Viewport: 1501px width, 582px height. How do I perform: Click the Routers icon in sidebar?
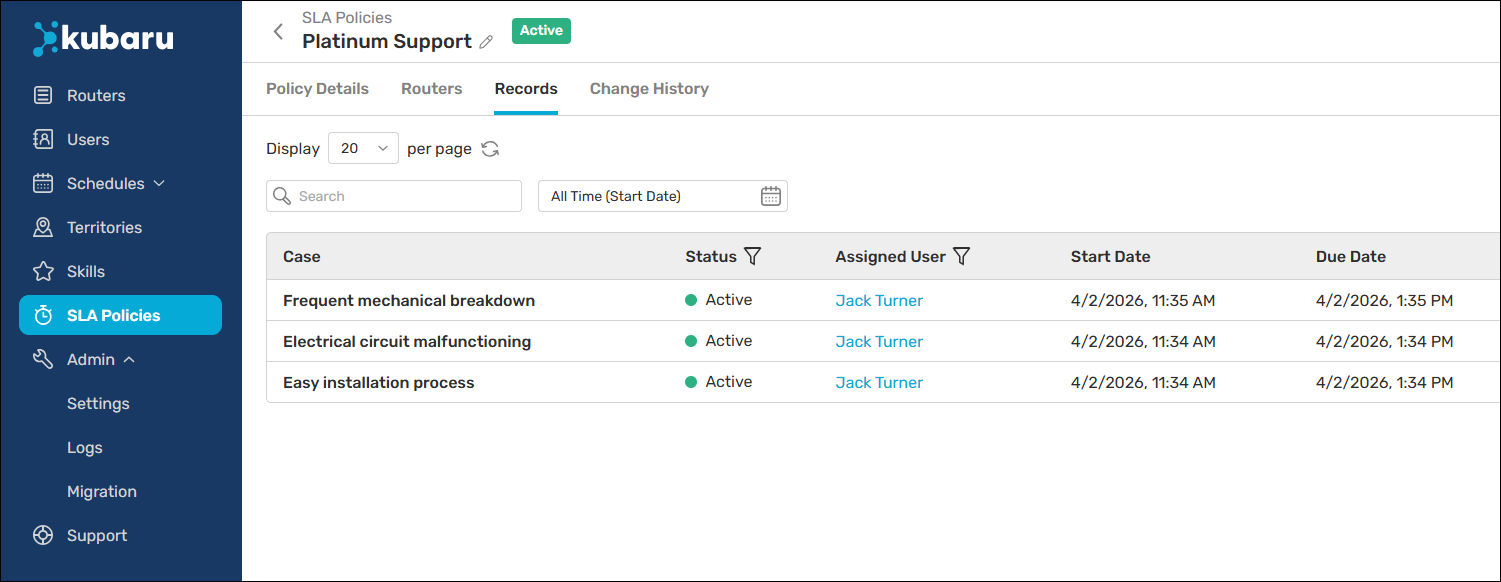pyautogui.click(x=43, y=96)
